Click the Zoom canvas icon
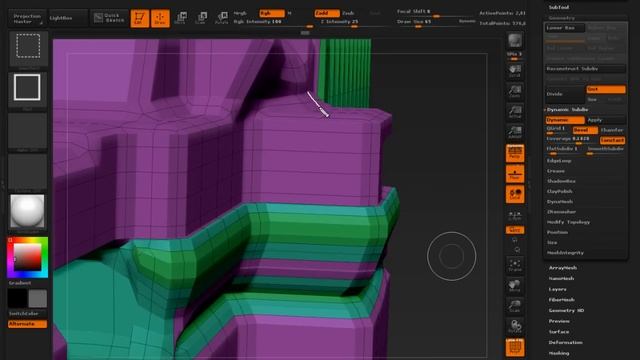This screenshot has width=640, height=360. pyautogui.click(x=515, y=91)
